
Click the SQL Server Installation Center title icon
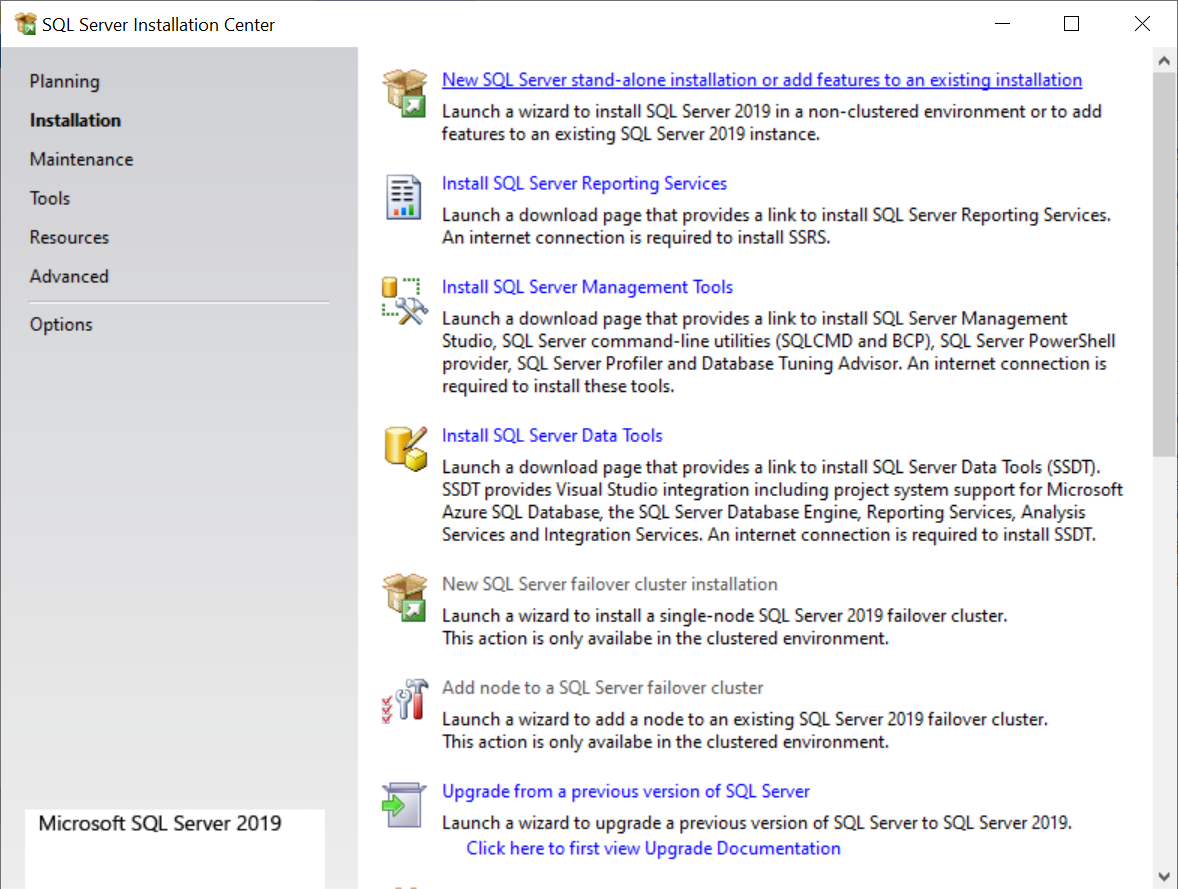26,24
